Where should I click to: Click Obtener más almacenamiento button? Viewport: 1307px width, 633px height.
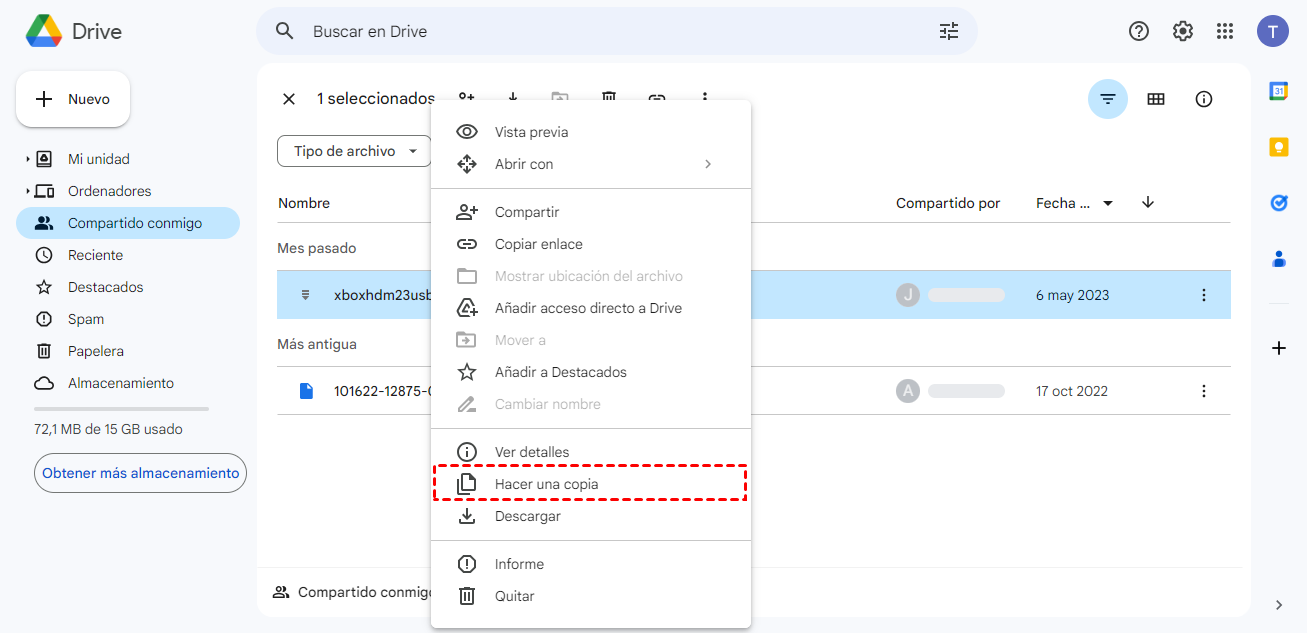[x=140, y=473]
